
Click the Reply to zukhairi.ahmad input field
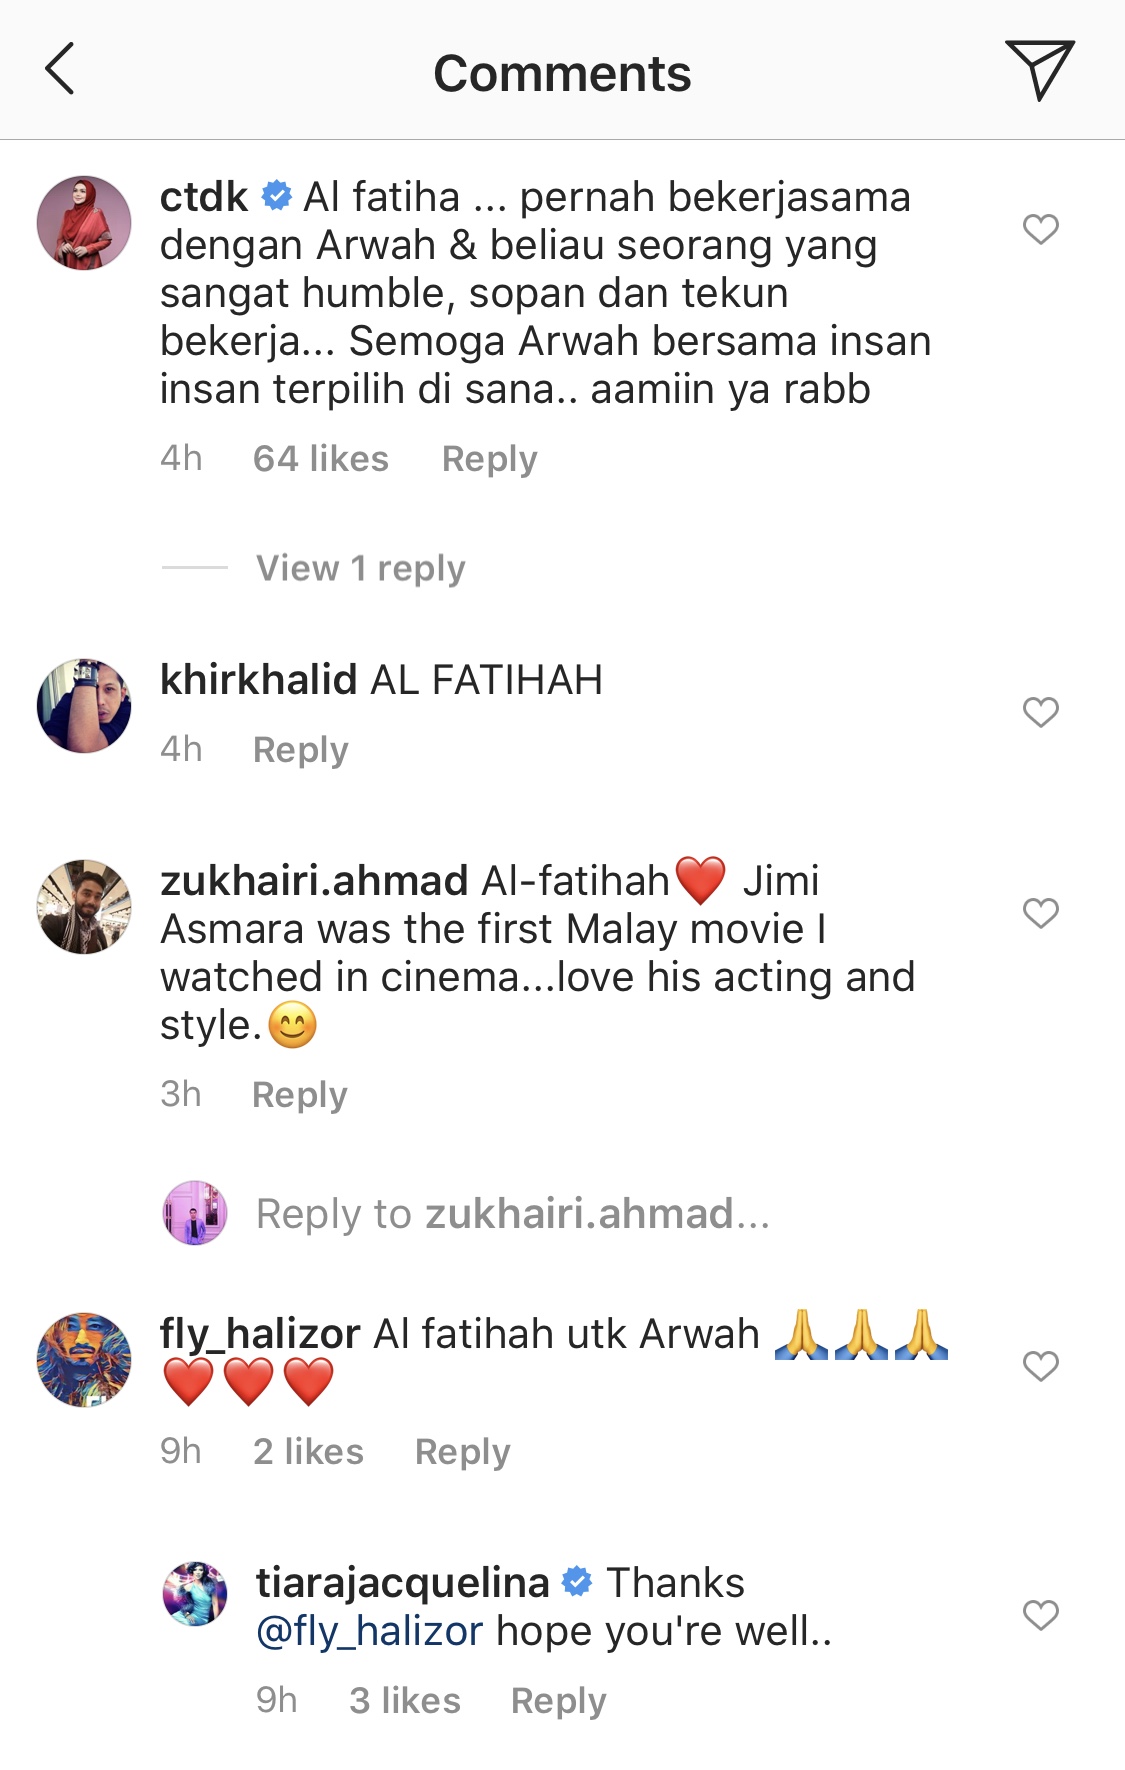pyautogui.click(x=513, y=1214)
